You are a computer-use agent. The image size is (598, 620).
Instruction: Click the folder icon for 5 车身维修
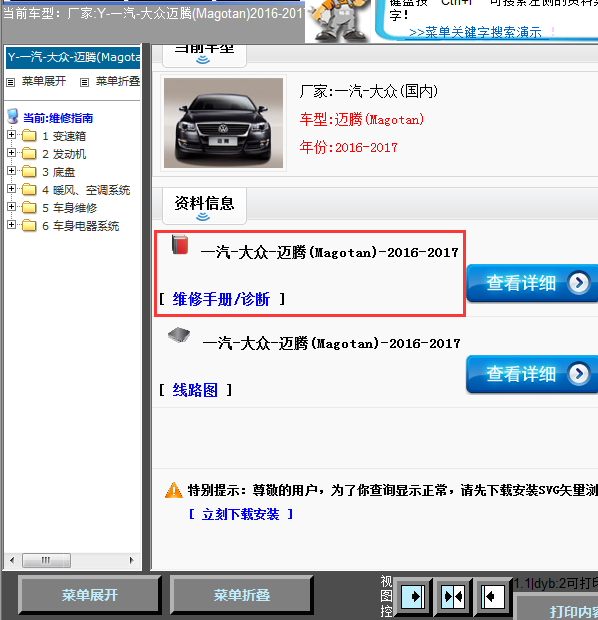29,208
